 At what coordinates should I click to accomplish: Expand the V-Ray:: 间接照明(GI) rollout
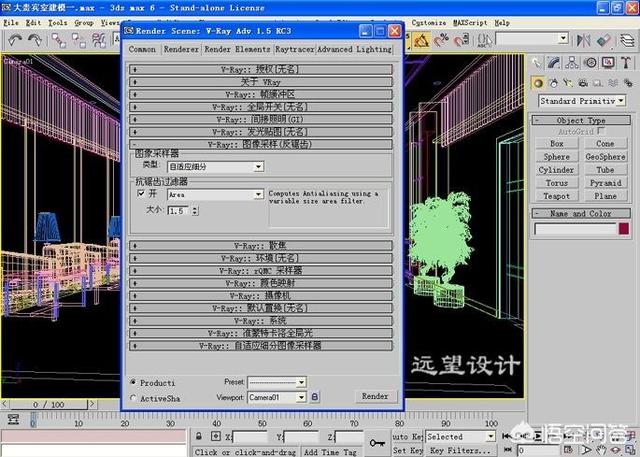pyautogui.click(x=261, y=120)
